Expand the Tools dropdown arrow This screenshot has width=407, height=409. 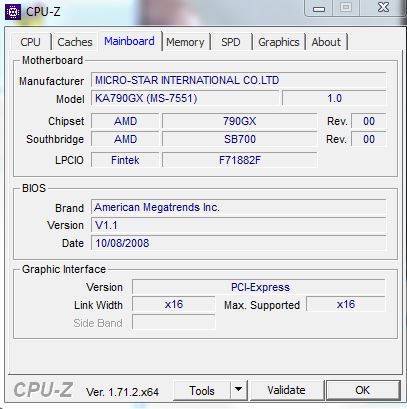point(238,390)
